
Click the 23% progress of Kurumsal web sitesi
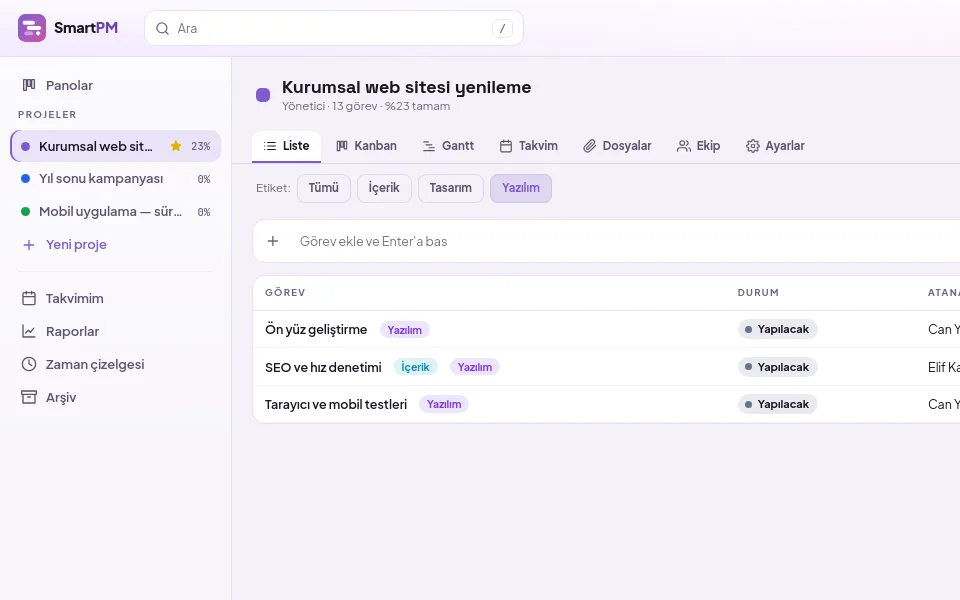(x=201, y=146)
